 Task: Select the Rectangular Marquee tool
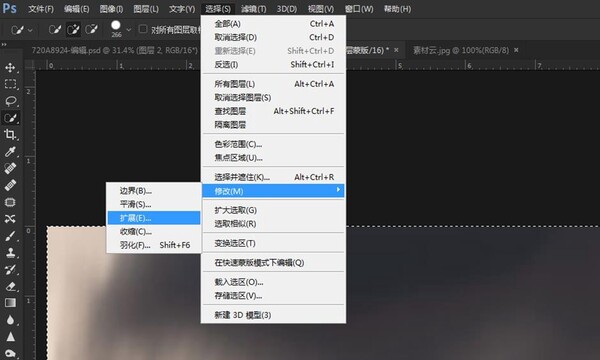(x=10, y=84)
